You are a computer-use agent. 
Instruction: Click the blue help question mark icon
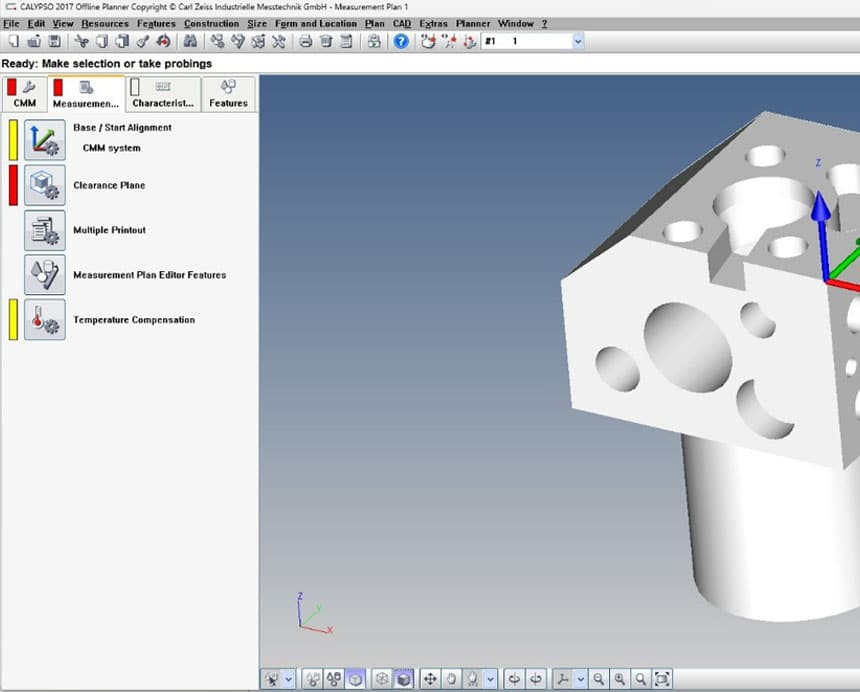tap(400, 41)
